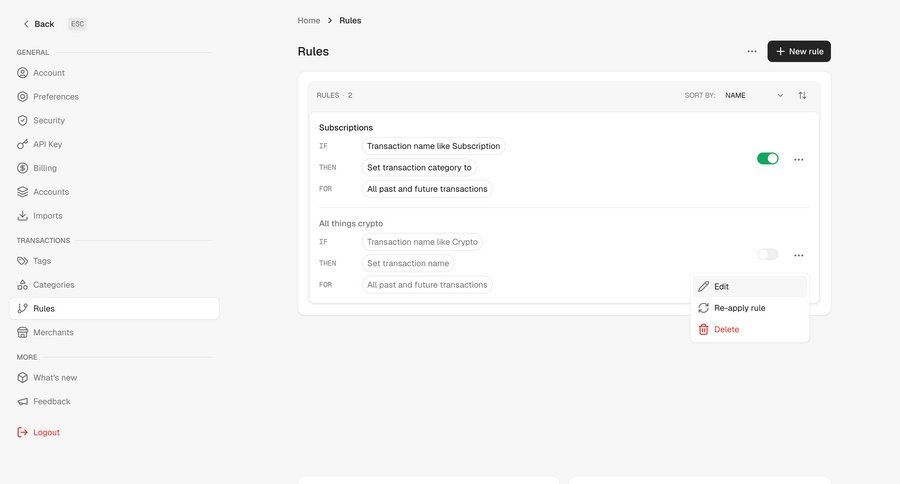This screenshot has height=484, width=900.
Task: Click the Tags icon in sidebar
Action: [x=22, y=261]
